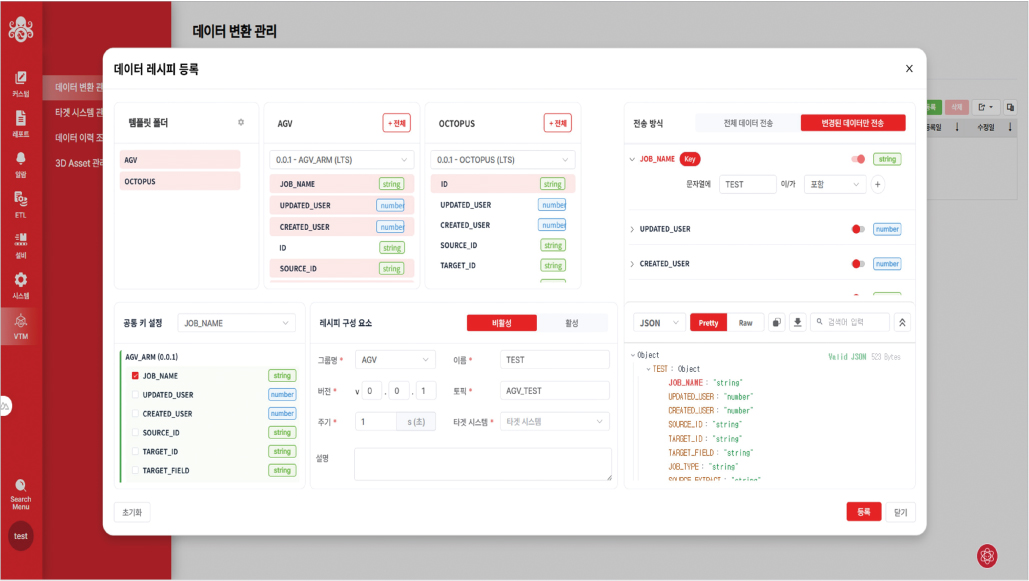Switch JSON view to Raw

click(746, 322)
